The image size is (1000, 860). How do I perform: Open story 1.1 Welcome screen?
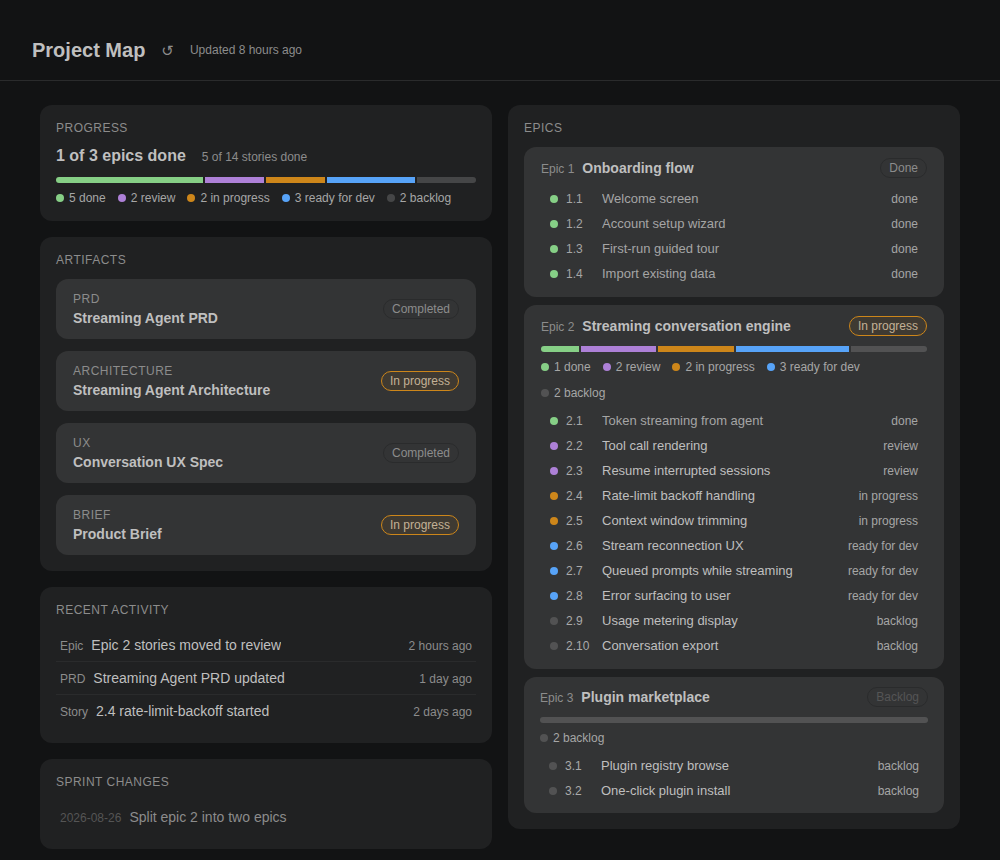click(733, 199)
